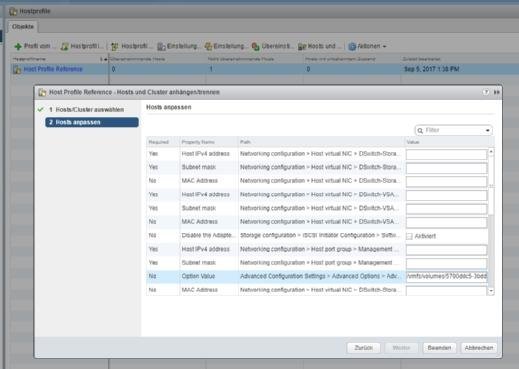Select step 2 Hosts anpassen
This screenshot has height=369, width=519.
[x=92, y=122]
